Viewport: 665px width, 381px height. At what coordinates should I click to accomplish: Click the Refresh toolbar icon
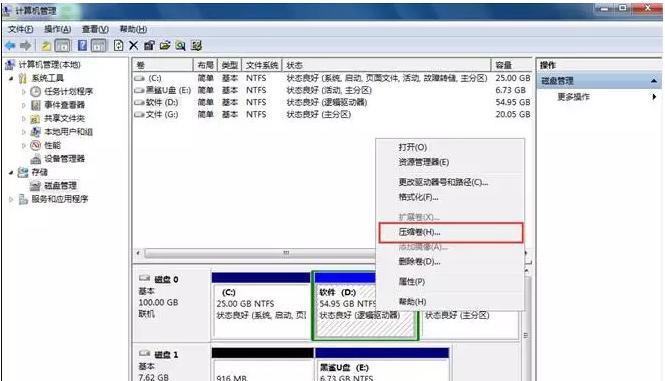[x=118, y=45]
